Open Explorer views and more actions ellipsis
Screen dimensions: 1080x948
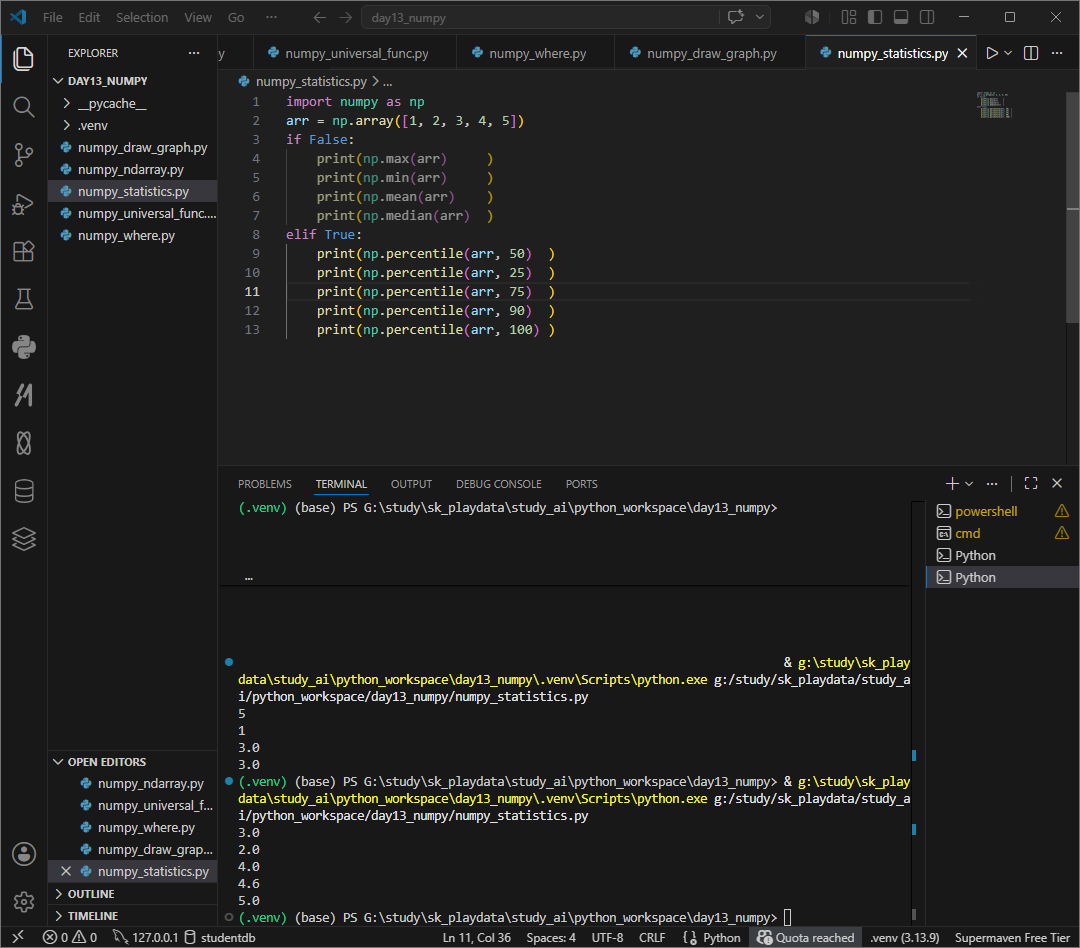[194, 53]
